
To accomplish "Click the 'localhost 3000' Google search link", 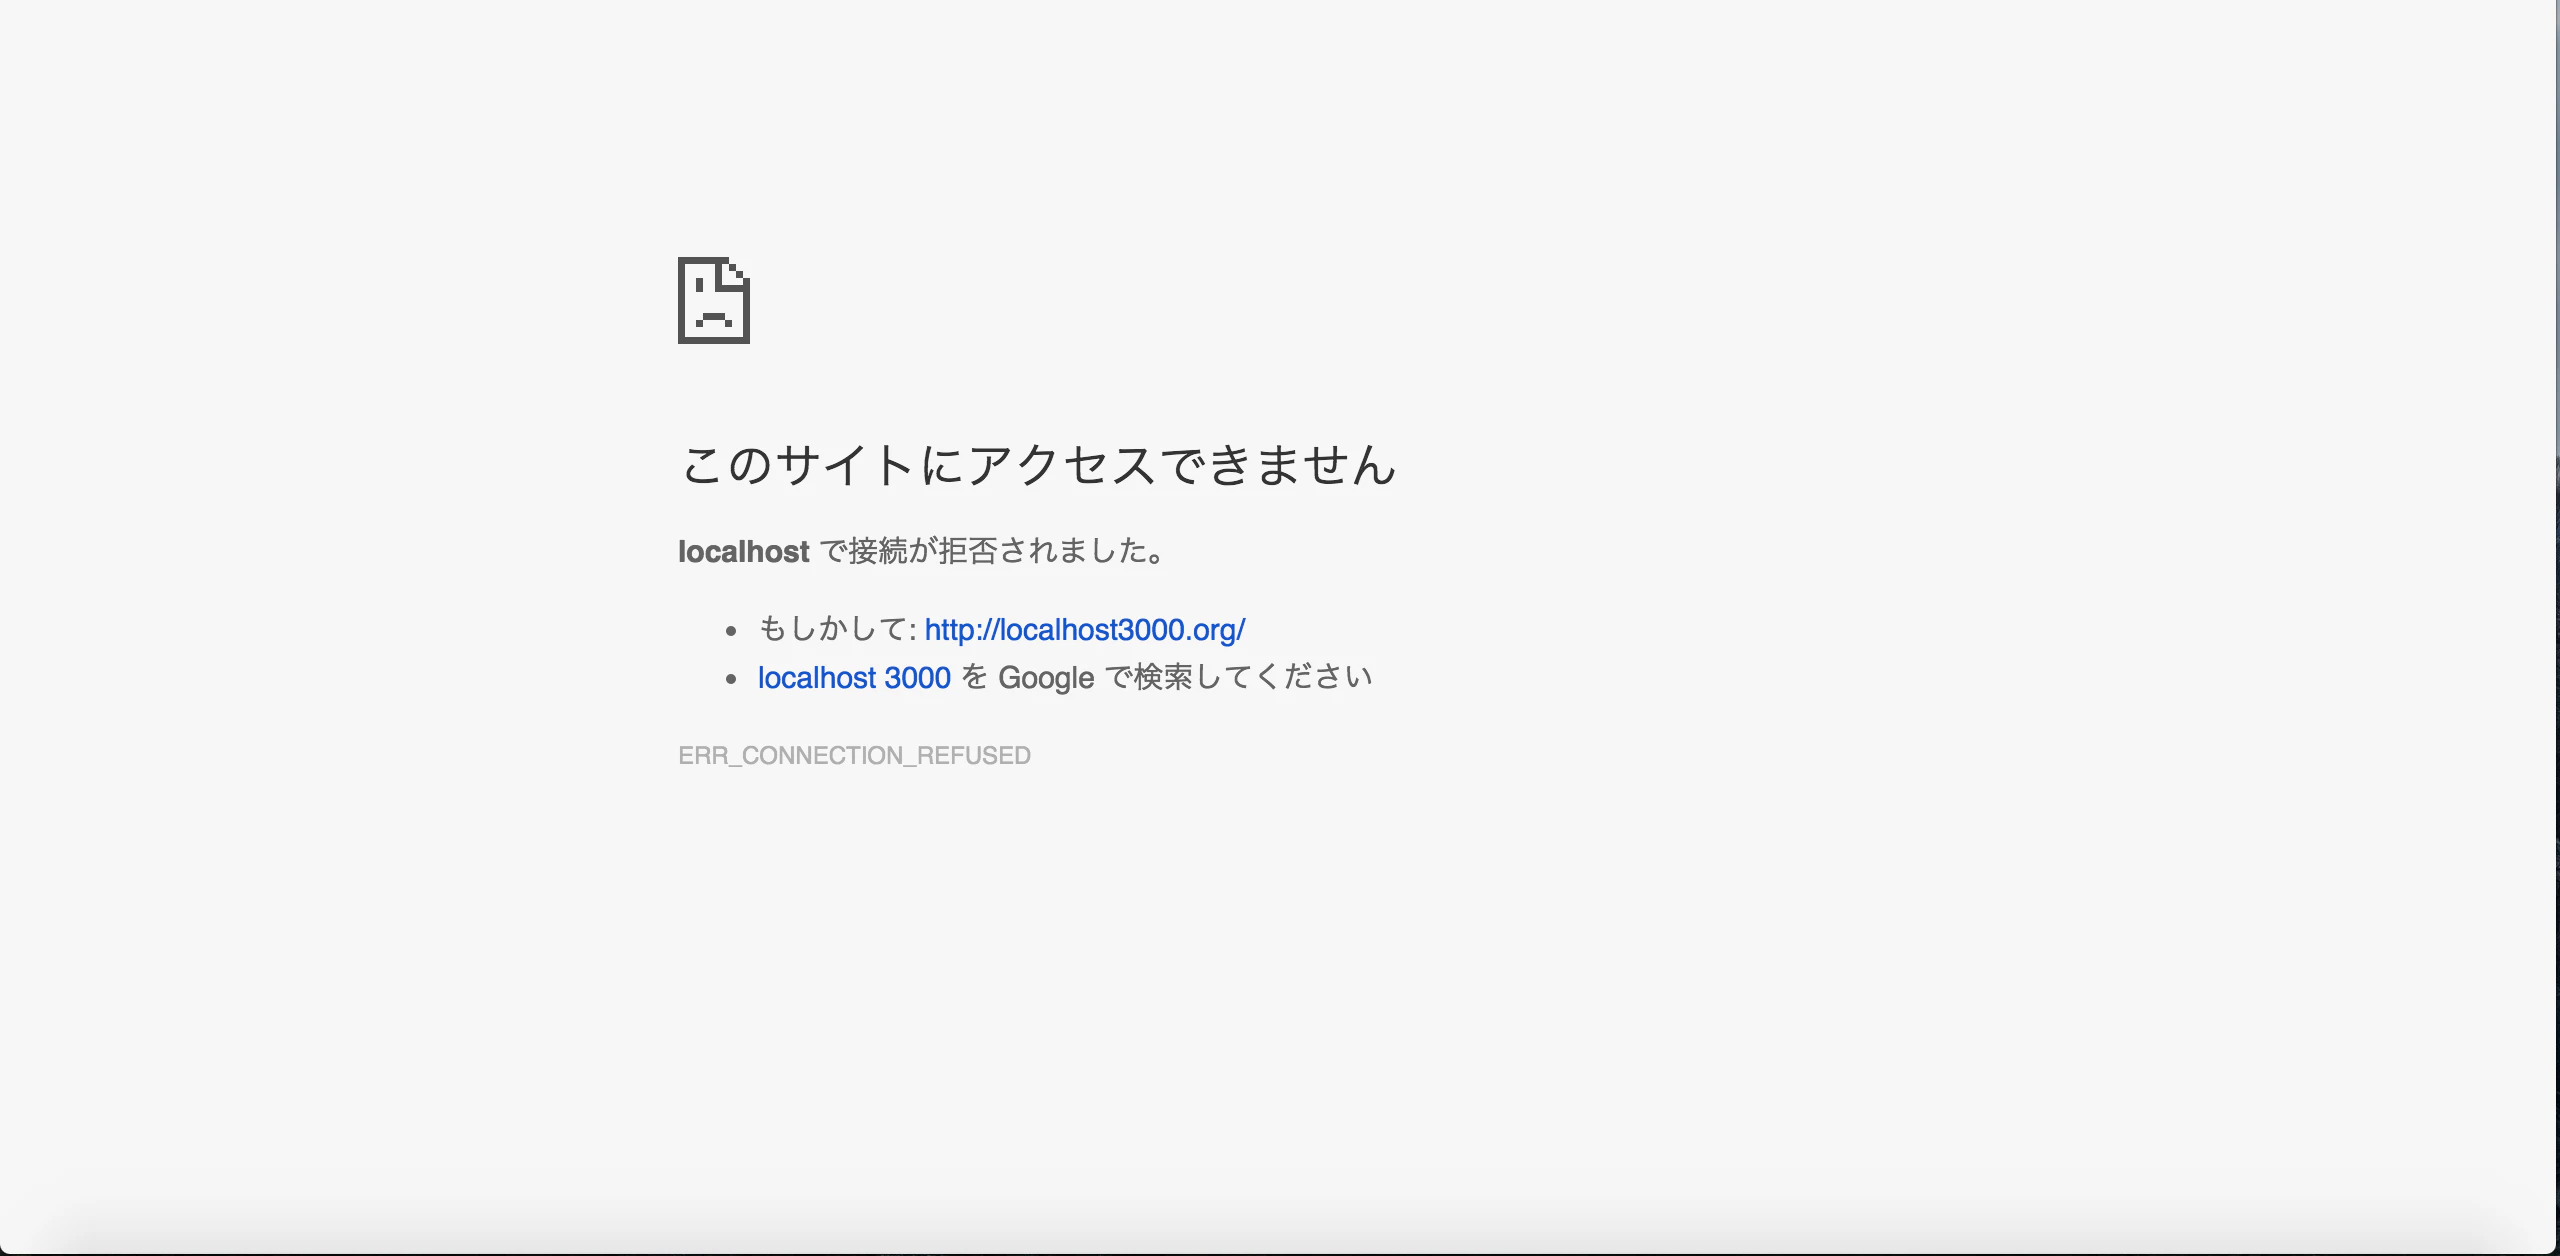I will tap(854, 678).
